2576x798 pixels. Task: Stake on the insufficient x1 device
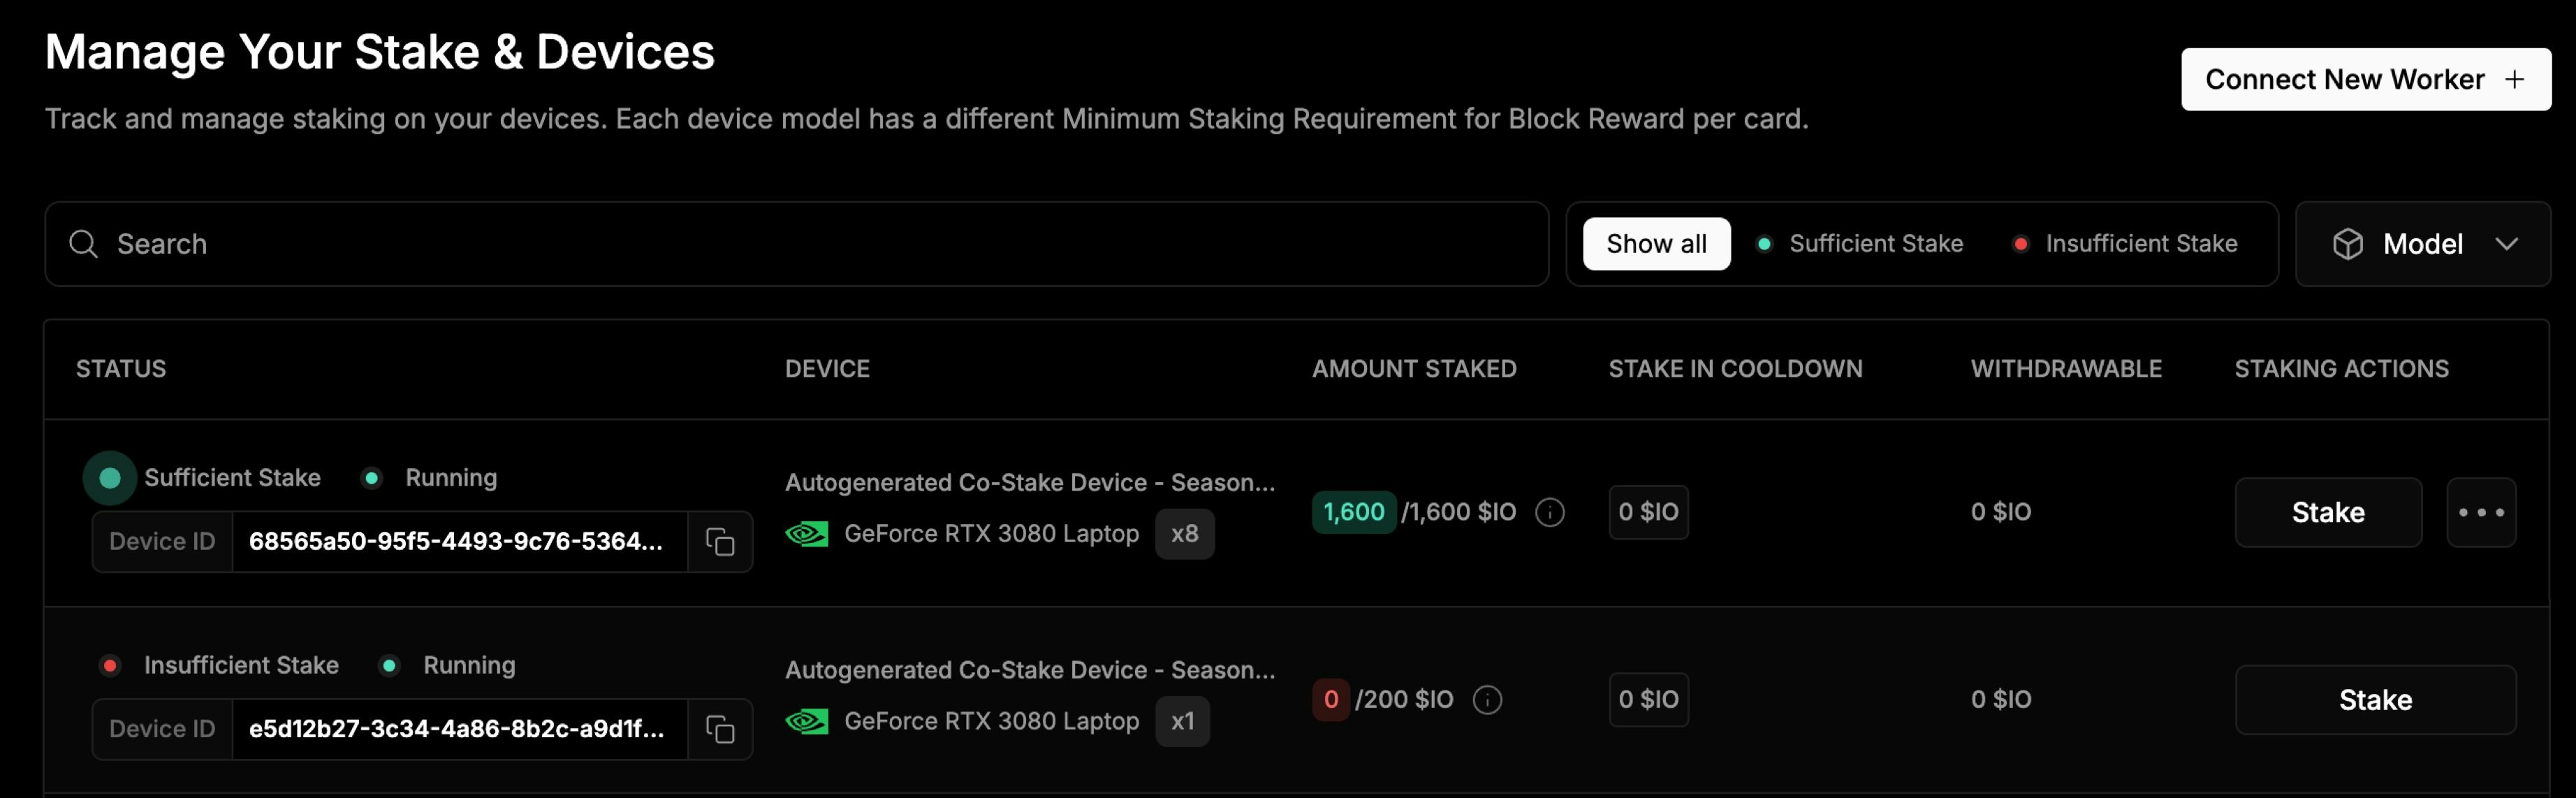pos(2375,700)
